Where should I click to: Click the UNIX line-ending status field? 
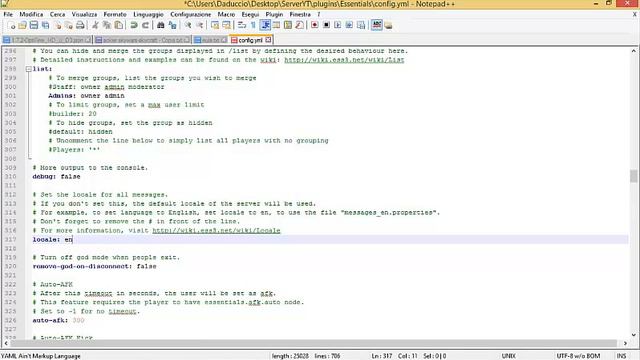click(x=509, y=356)
